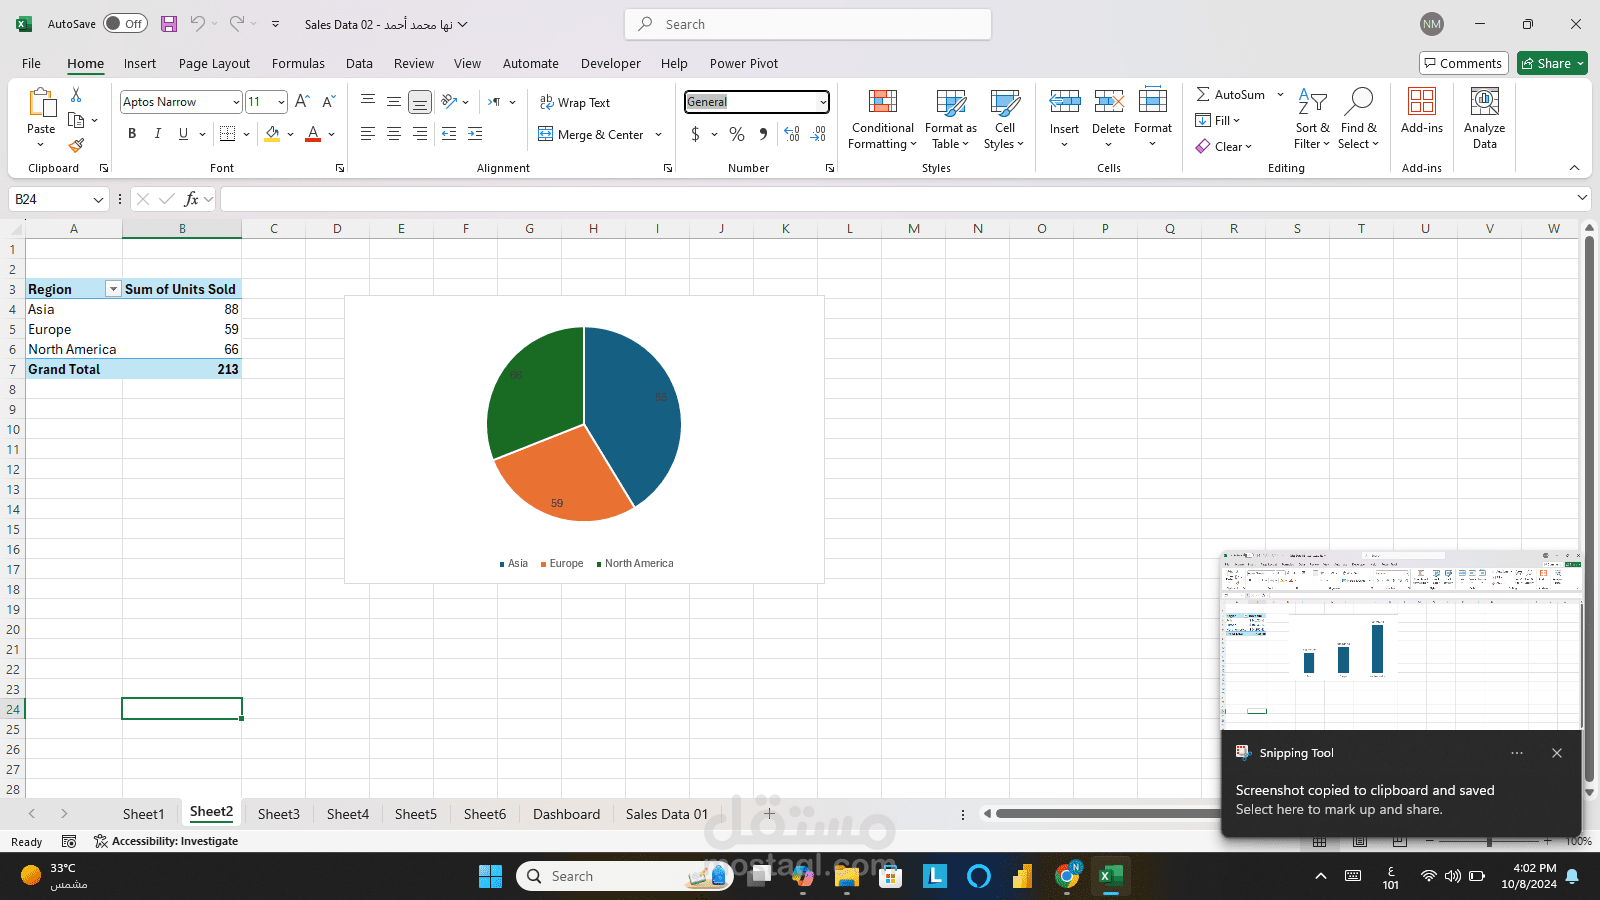Screen dimensions: 1600x900
Task: Expand the Clear dropdown
Action: click(x=1249, y=147)
